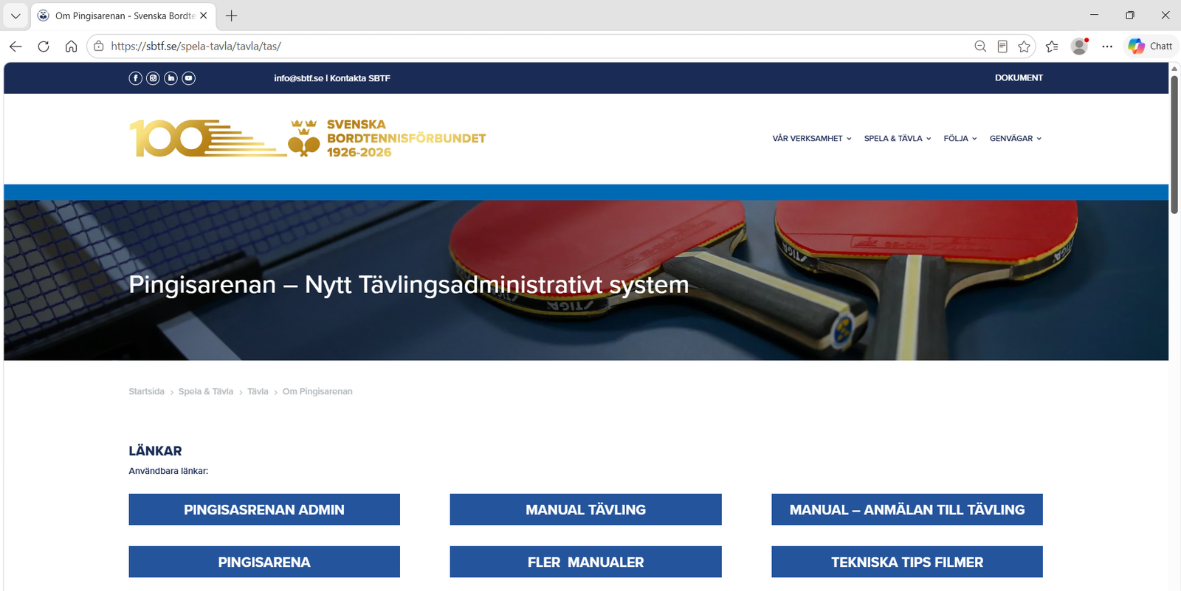The image size is (1181, 591).
Task: Click the browser refresh icon
Action: [x=44, y=46]
